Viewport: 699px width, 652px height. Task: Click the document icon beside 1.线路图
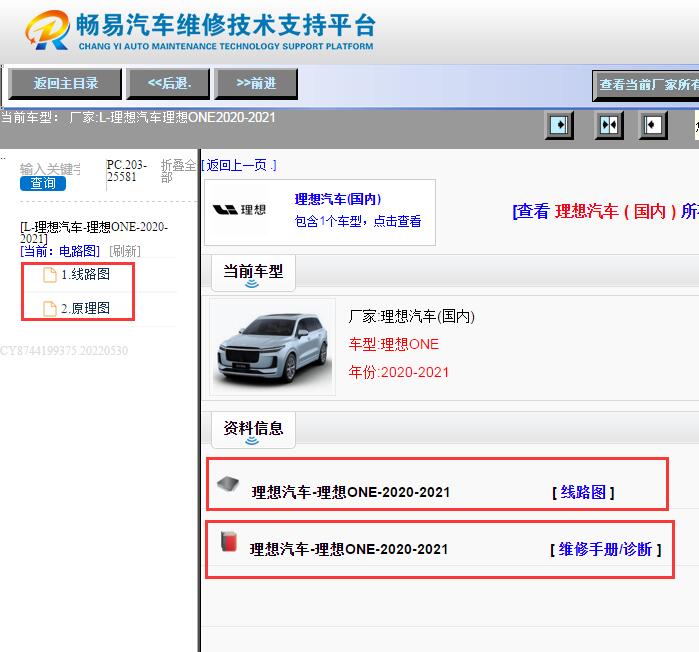pos(49,275)
